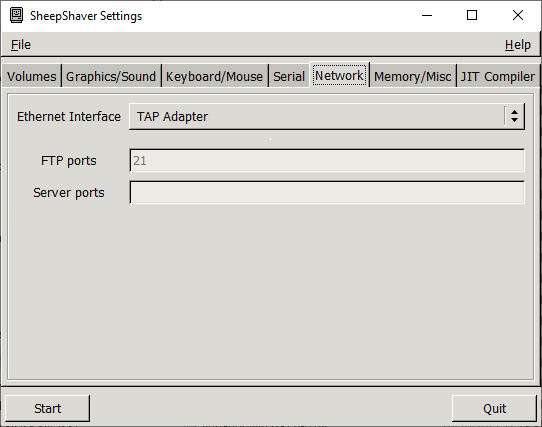
Task: Open the Help menu
Action: tap(517, 45)
